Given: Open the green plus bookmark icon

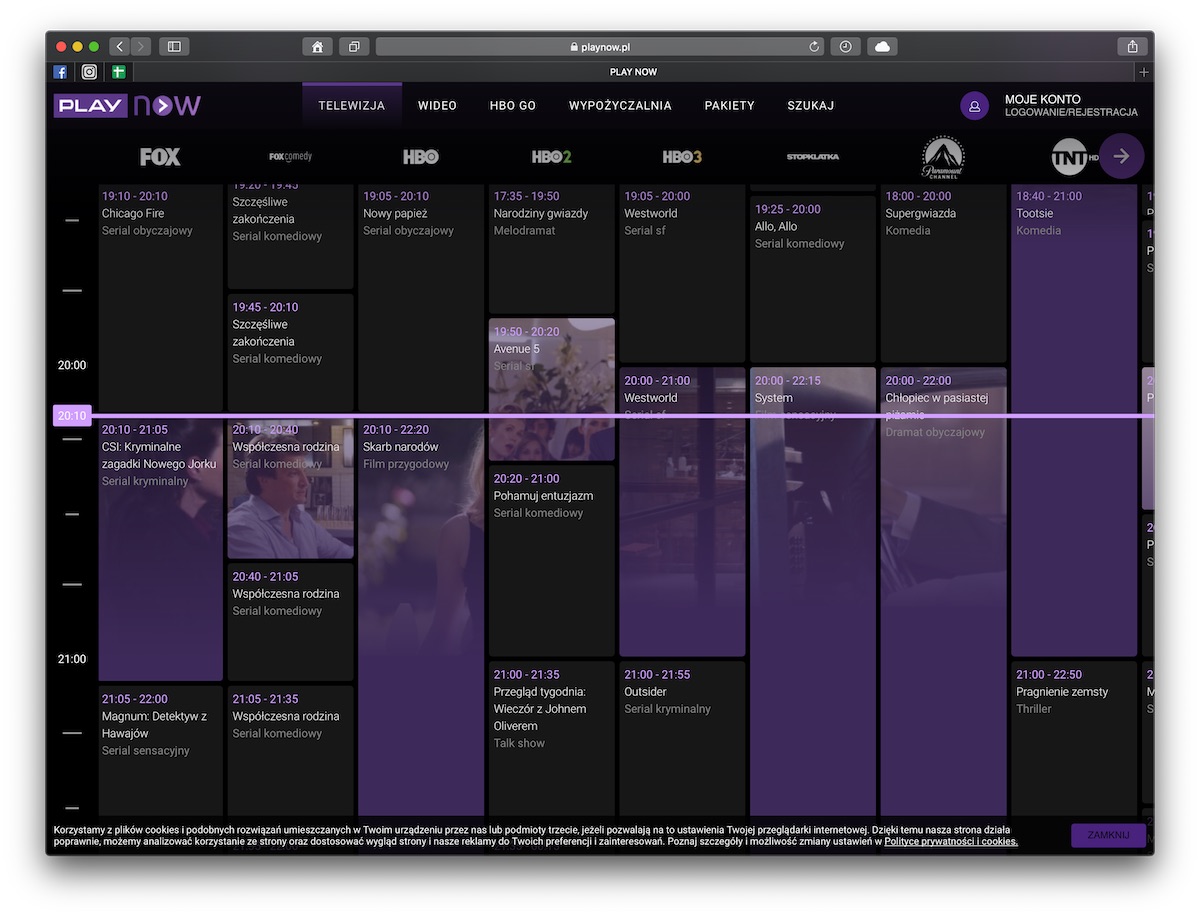Looking at the screenshot, I should click(x=118, y=72).
